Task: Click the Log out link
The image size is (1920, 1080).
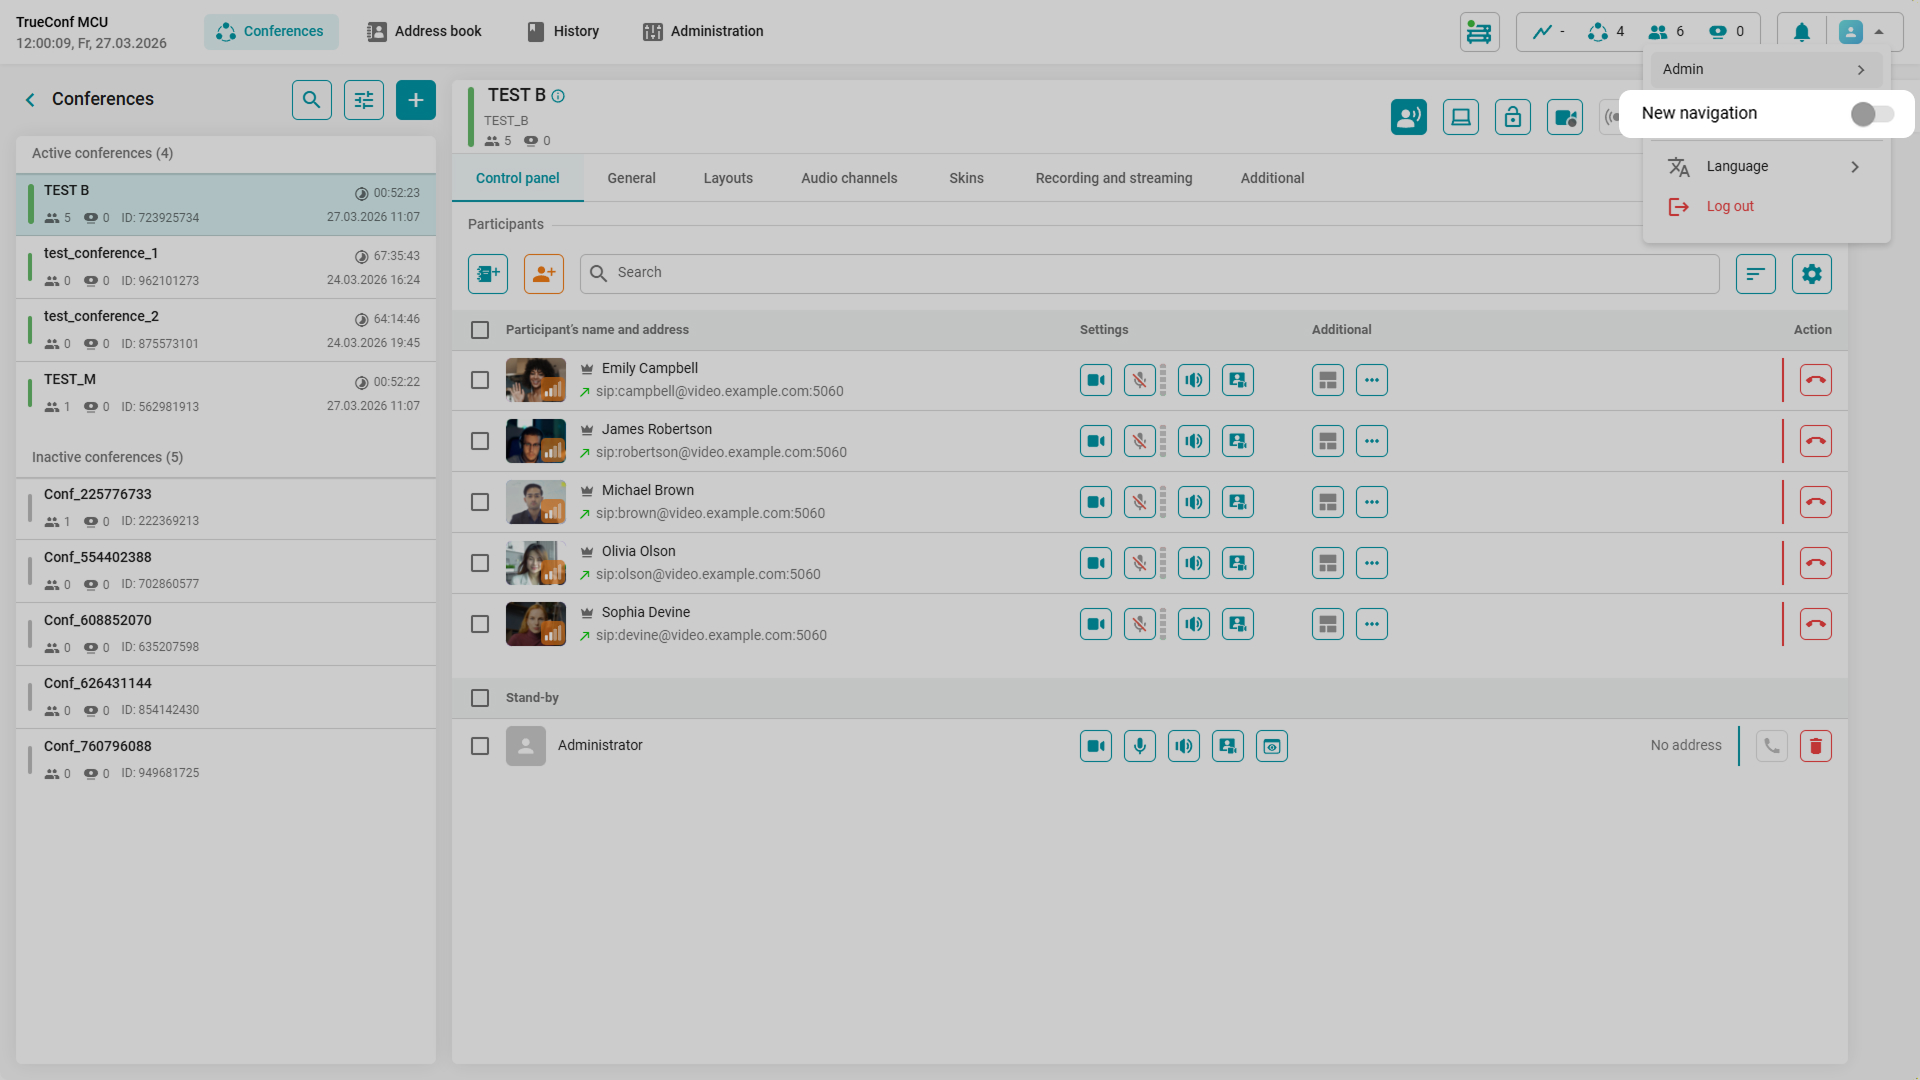Action: click(1729, 206)
